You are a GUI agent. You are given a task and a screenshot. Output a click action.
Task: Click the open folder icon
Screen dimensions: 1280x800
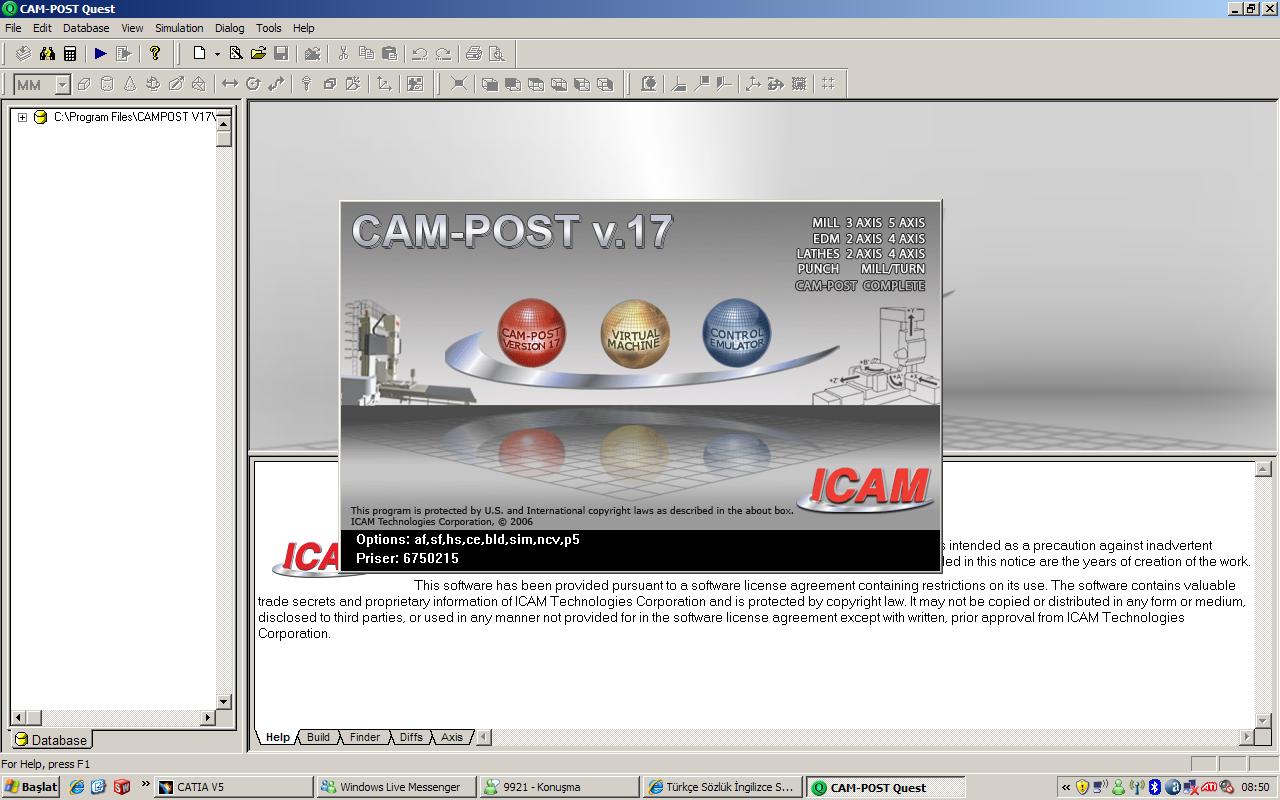pyautogui.click(x=258, y=54)
